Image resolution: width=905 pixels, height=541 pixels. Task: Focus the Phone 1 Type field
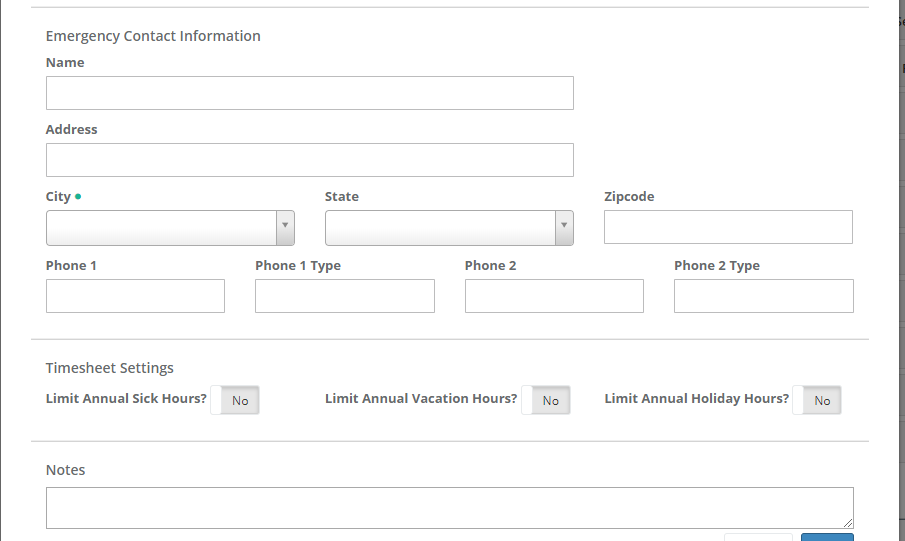345,296
